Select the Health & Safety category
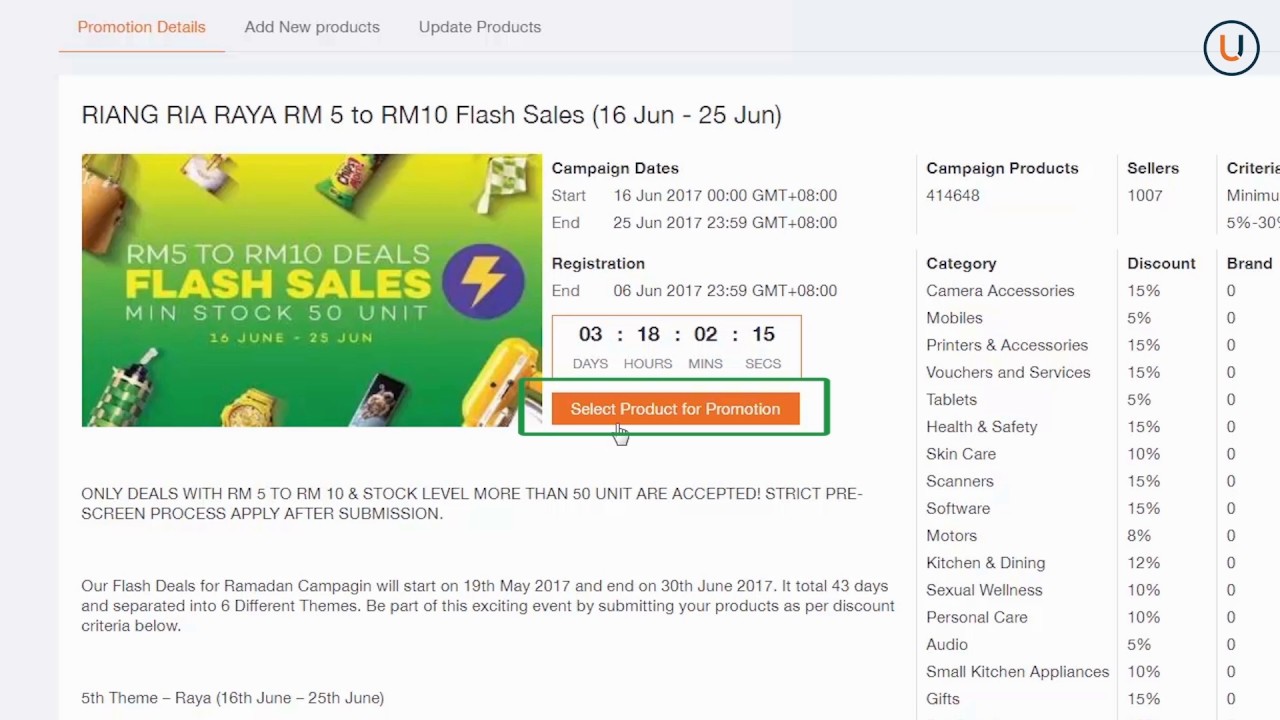 [x=981, y=427]
